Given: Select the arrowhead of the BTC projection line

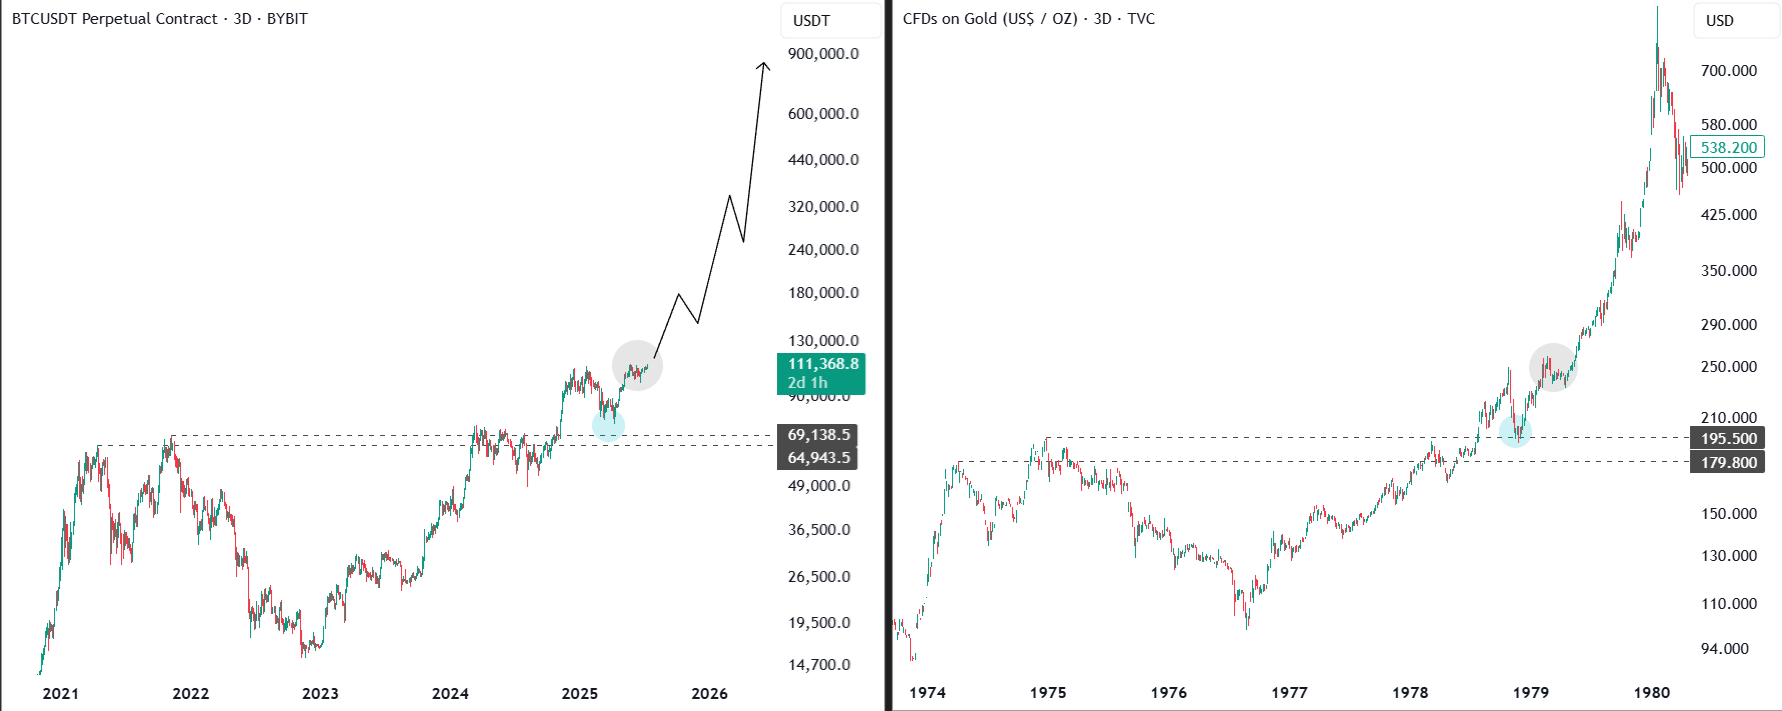Looking at the screenshot, I should tap(764, 67).
